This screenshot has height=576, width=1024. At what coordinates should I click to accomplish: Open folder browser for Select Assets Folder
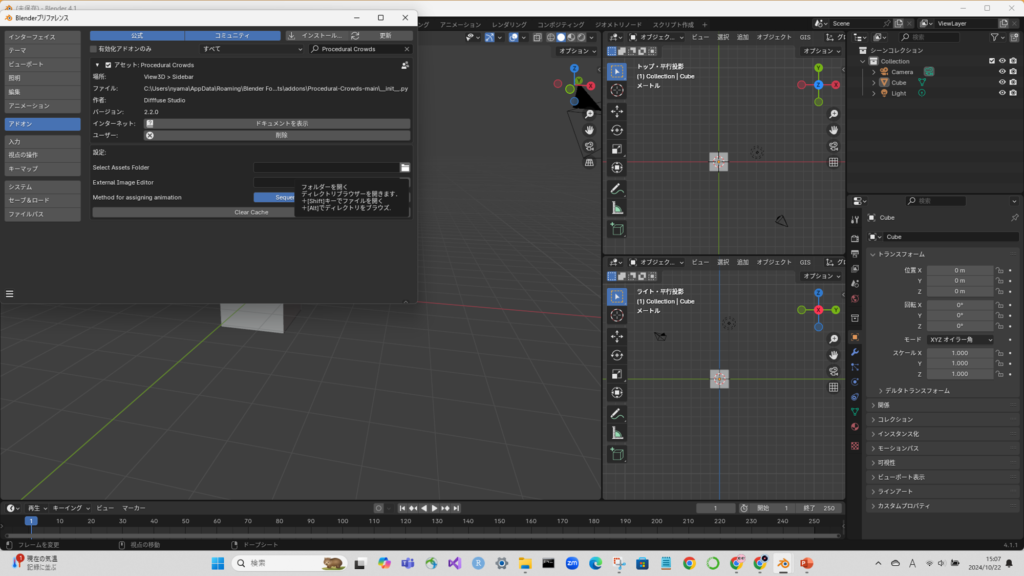point(405,168)
